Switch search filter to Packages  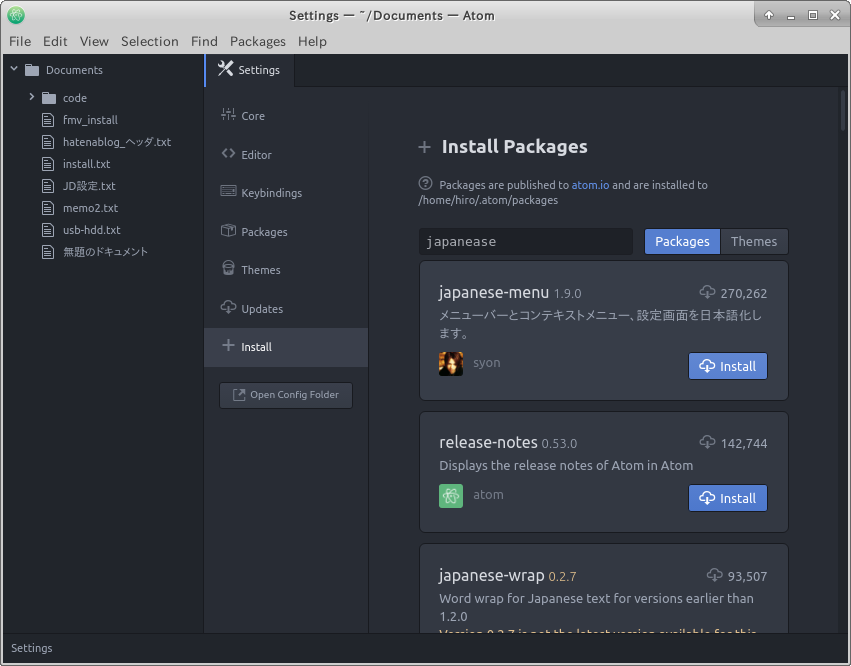(682, 242)
